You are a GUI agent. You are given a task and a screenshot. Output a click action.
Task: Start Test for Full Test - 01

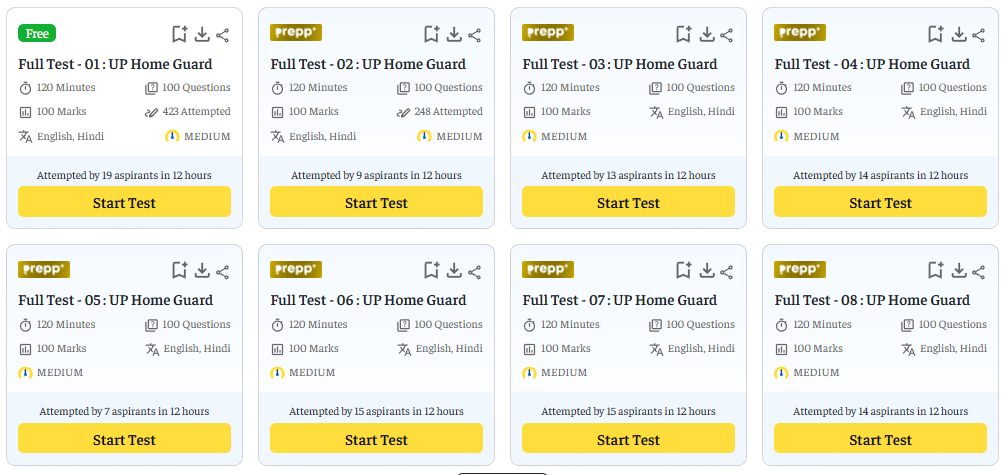pos(124,202)
